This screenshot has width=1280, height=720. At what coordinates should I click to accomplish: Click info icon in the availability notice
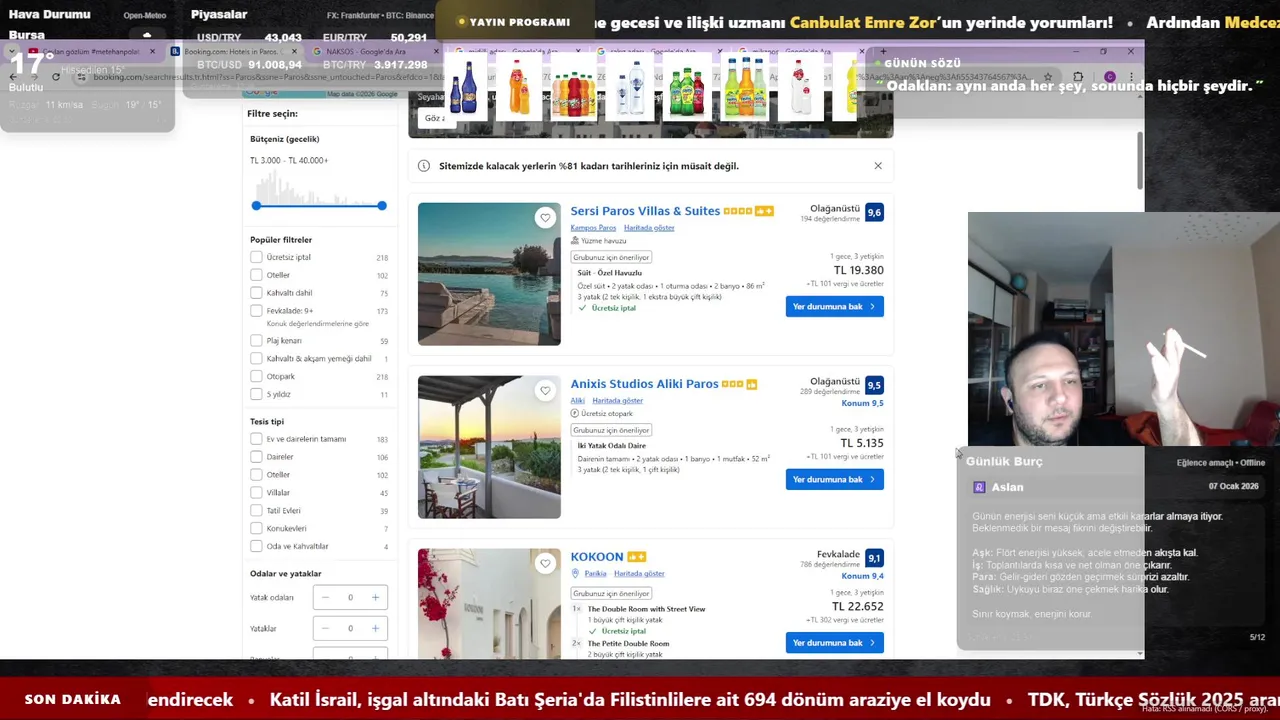[x=424, y=166]
